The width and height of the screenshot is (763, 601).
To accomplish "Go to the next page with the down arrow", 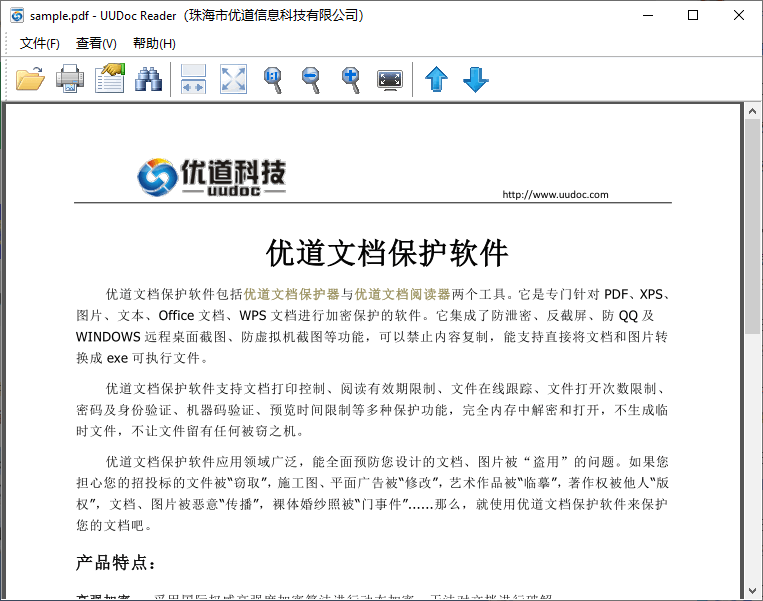I will [x=475, y=79].
